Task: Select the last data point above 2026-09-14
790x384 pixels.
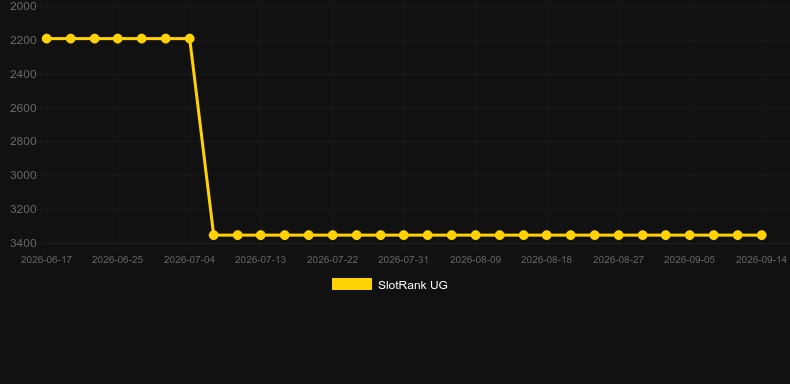Action: [x=761, y=235]
